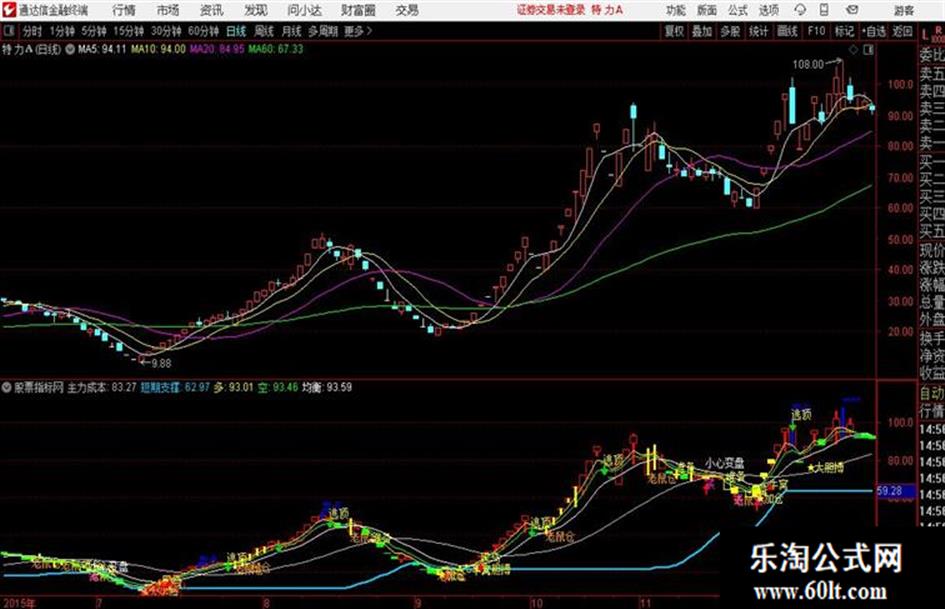Click the 证券交易未登录 status text
Viewport: 945px width, 609px height.
pos(551,10)
